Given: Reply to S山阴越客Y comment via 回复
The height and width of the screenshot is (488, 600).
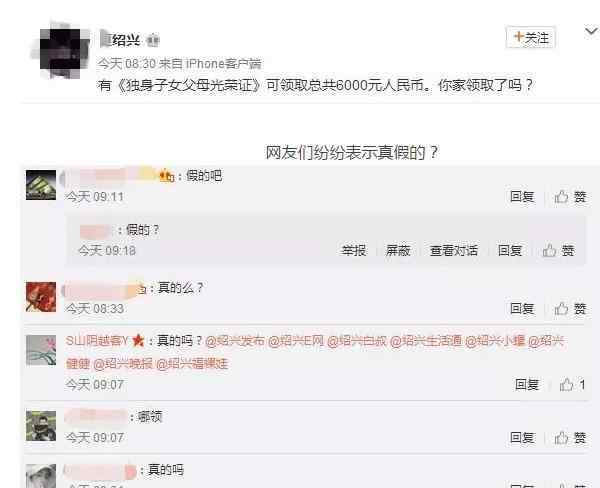Looking at the screenshot, I should pyautogui.click(x=527, y=384).
